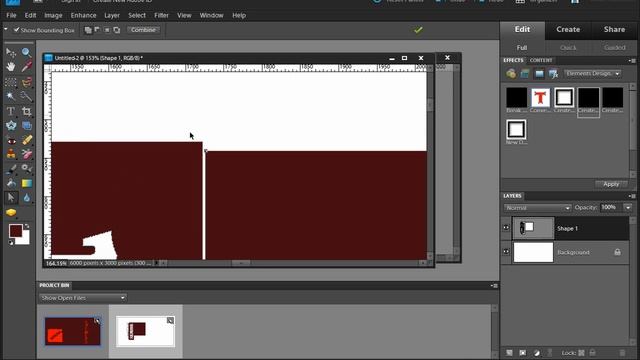Select the Sponge tool
640x360 pixels.
point(11,213)
